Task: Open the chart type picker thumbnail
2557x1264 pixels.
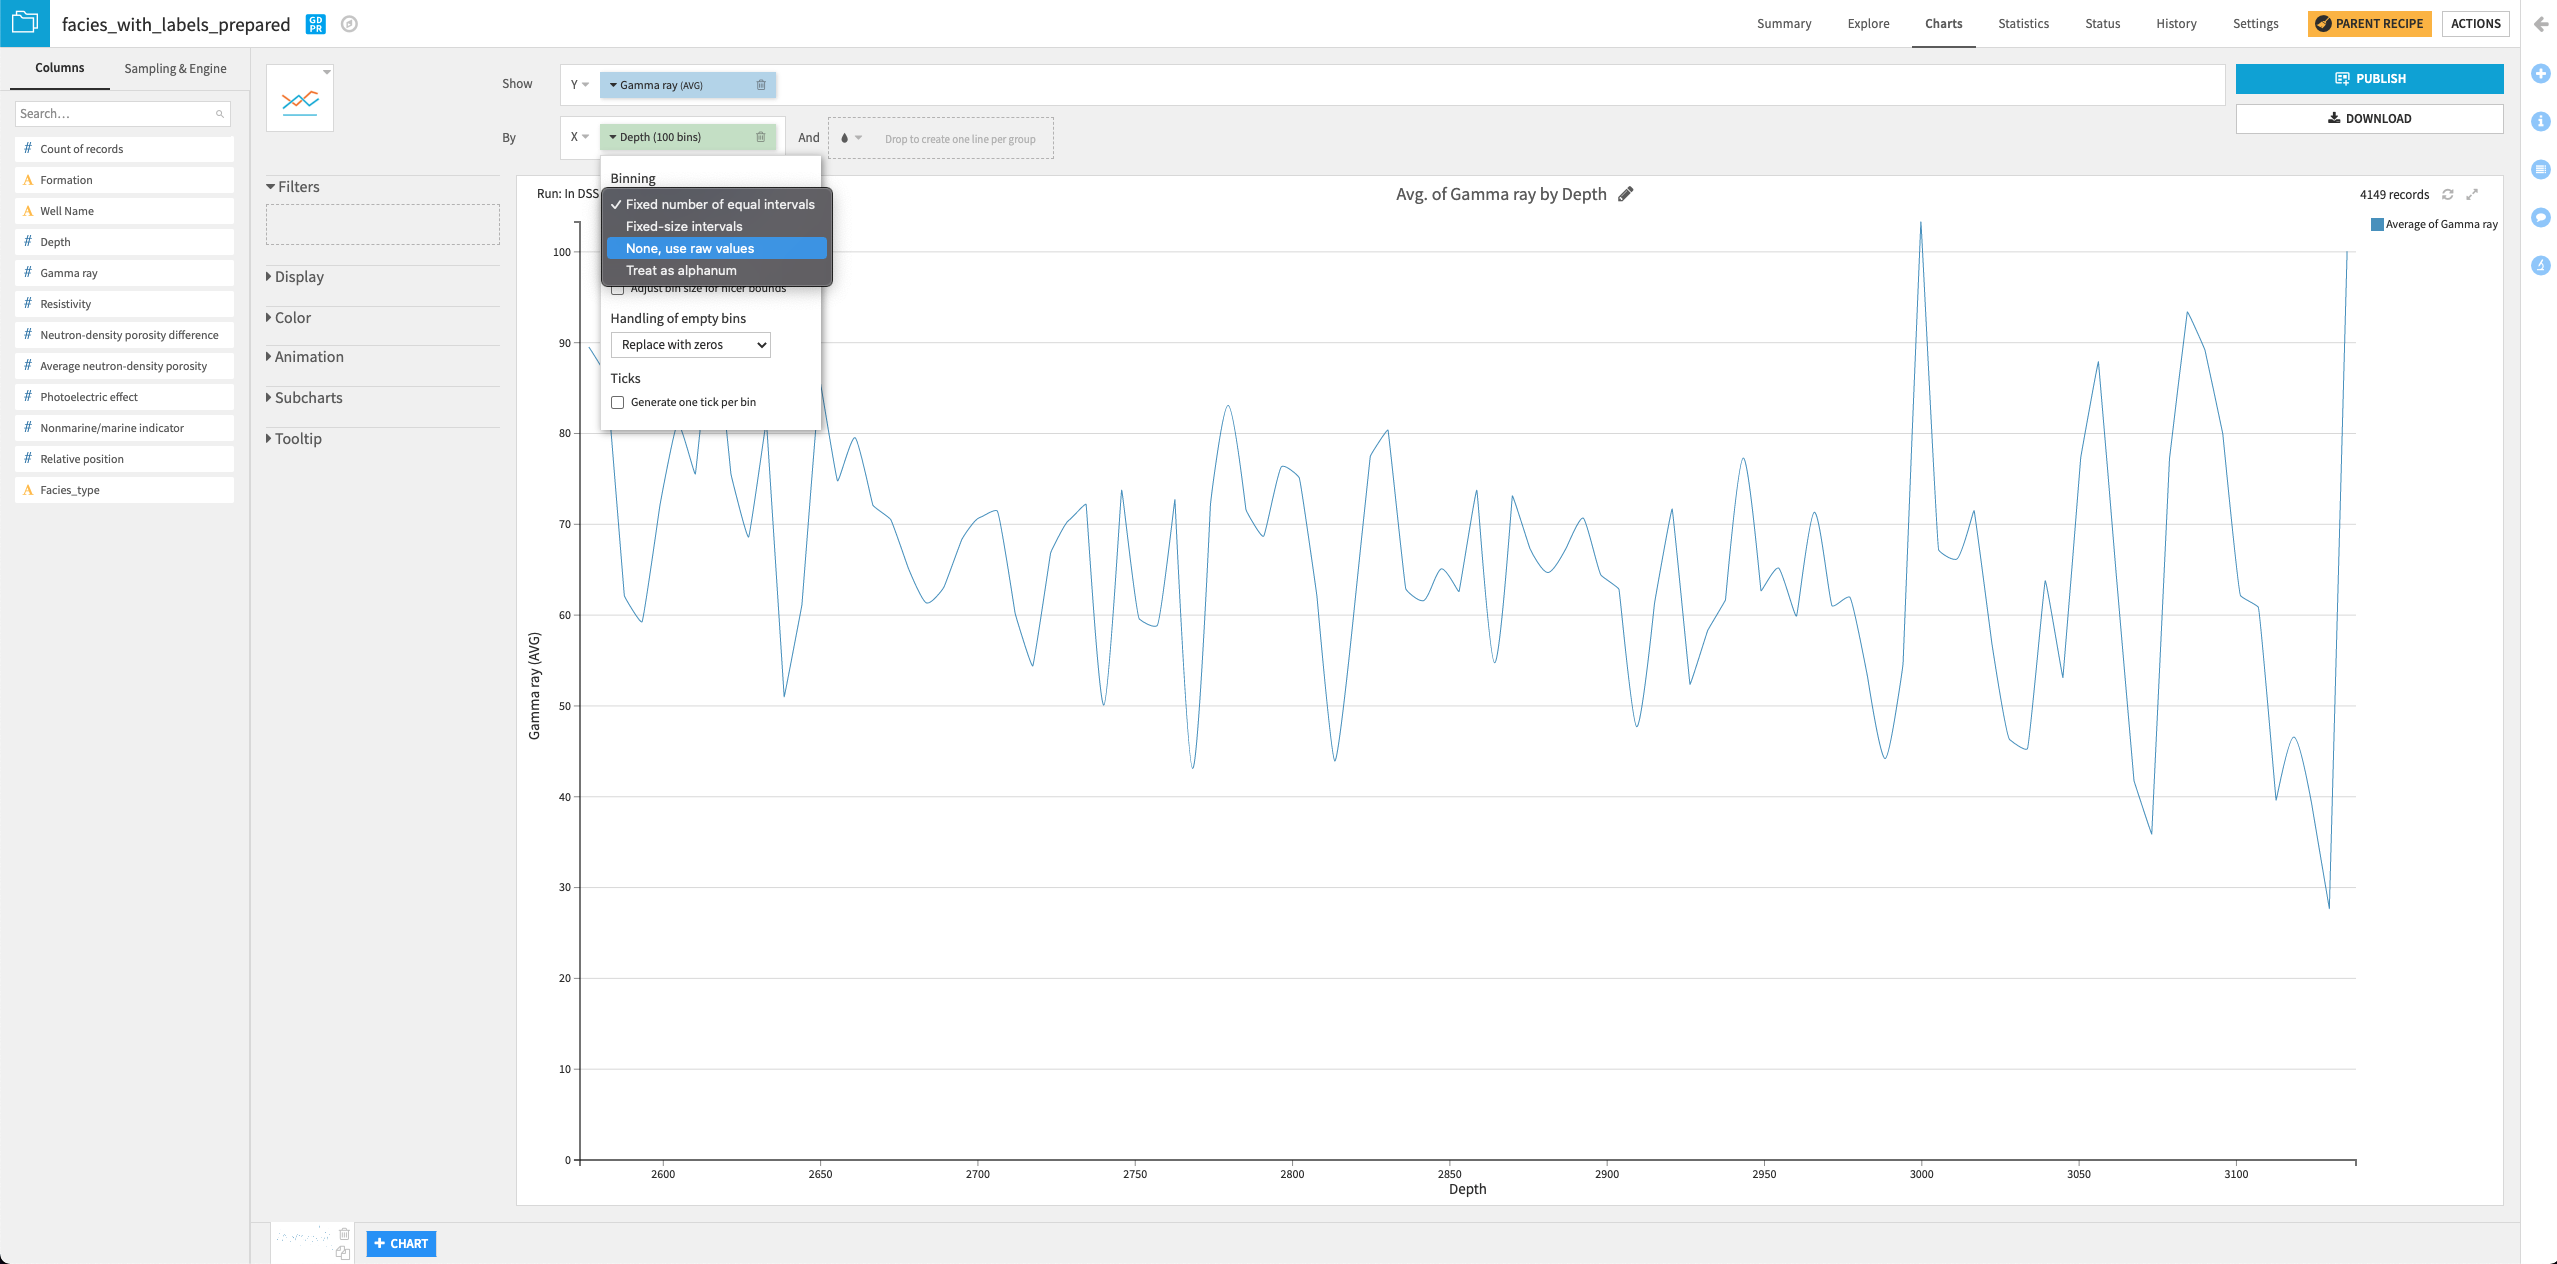Action: point(300,98)
